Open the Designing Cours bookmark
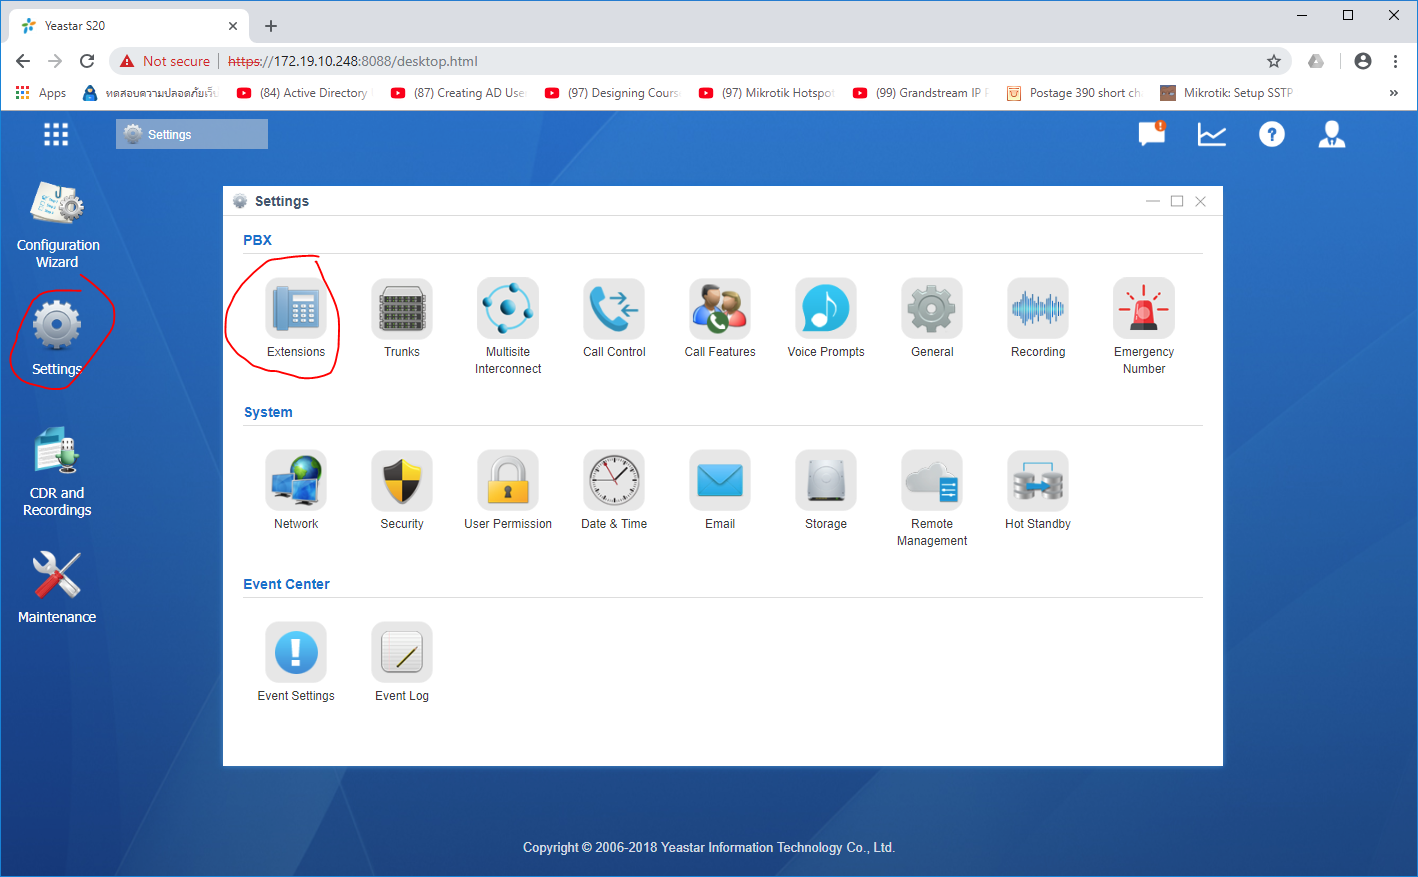1418x877 pixels. click(x=611, y=93)
